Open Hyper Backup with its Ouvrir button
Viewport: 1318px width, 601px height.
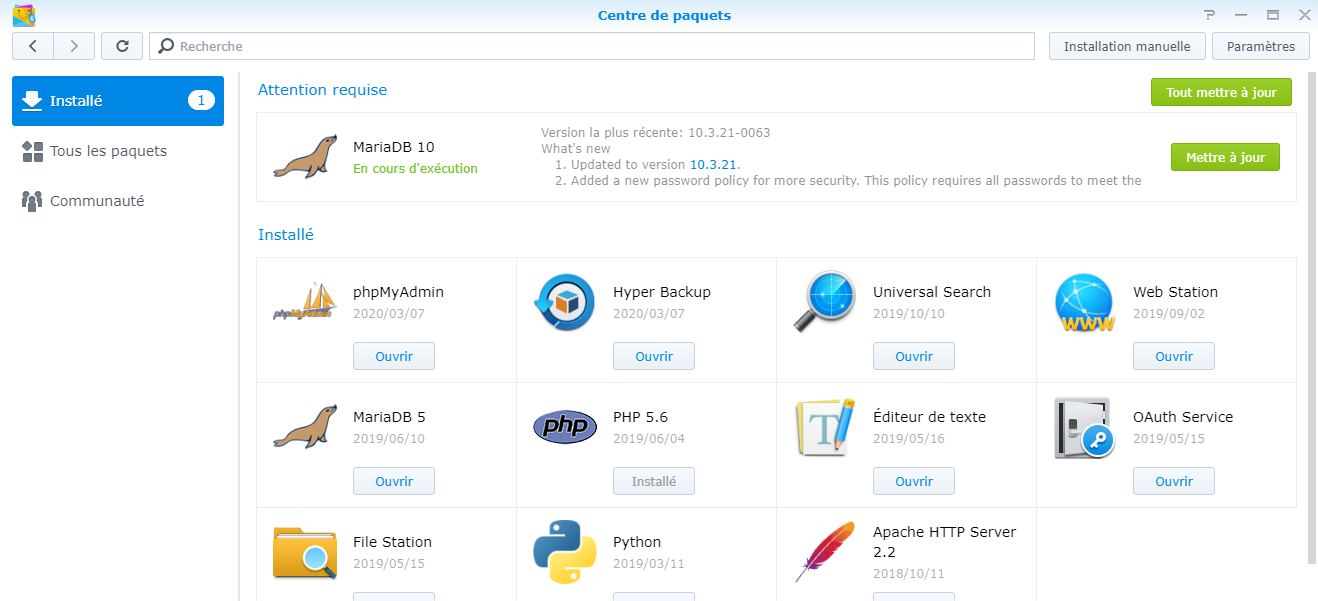tap(654, 356)
